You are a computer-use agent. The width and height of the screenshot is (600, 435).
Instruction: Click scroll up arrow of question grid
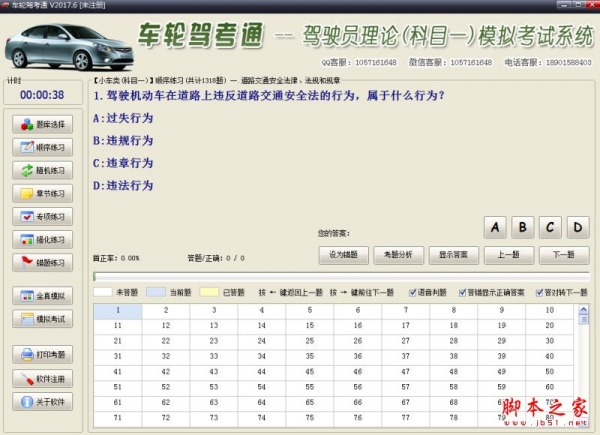point(584,309)
